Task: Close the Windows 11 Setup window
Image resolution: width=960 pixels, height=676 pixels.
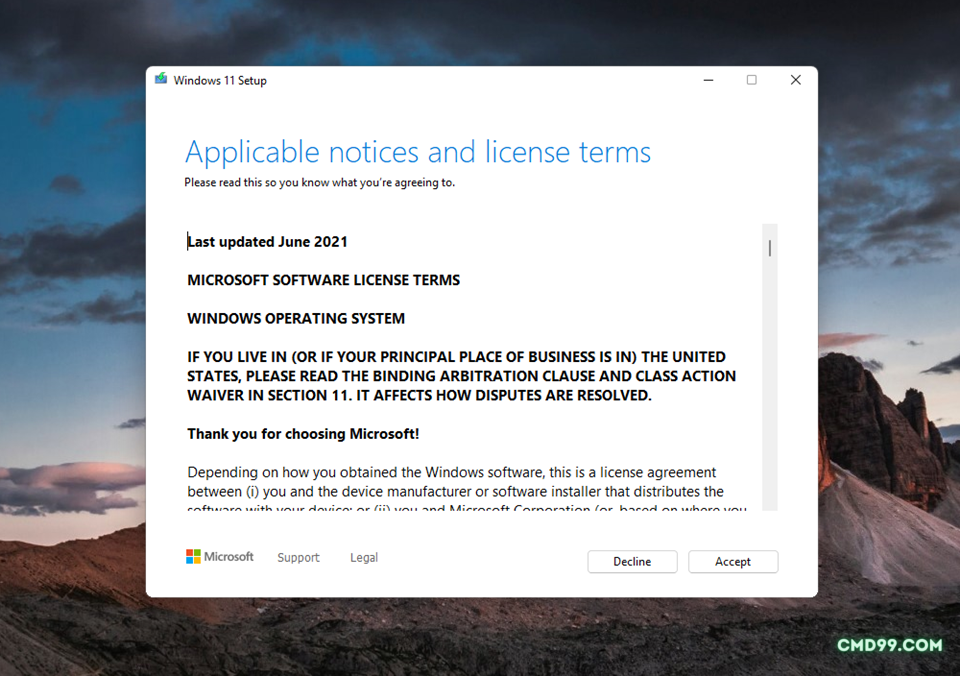Action: [795, 80]
